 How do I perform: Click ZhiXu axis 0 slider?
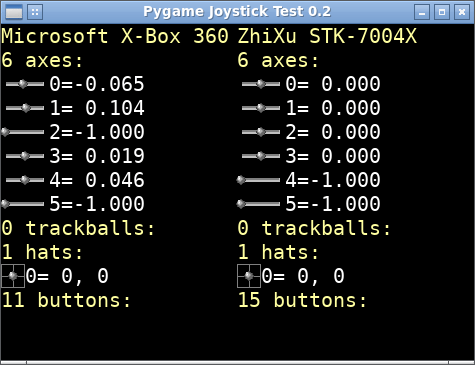point(261,84)
